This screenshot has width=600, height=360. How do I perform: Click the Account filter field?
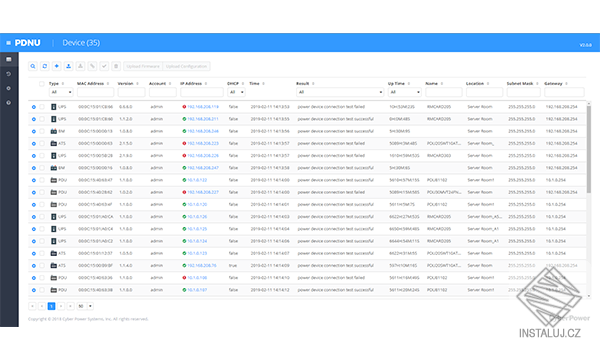coord(163,92)
